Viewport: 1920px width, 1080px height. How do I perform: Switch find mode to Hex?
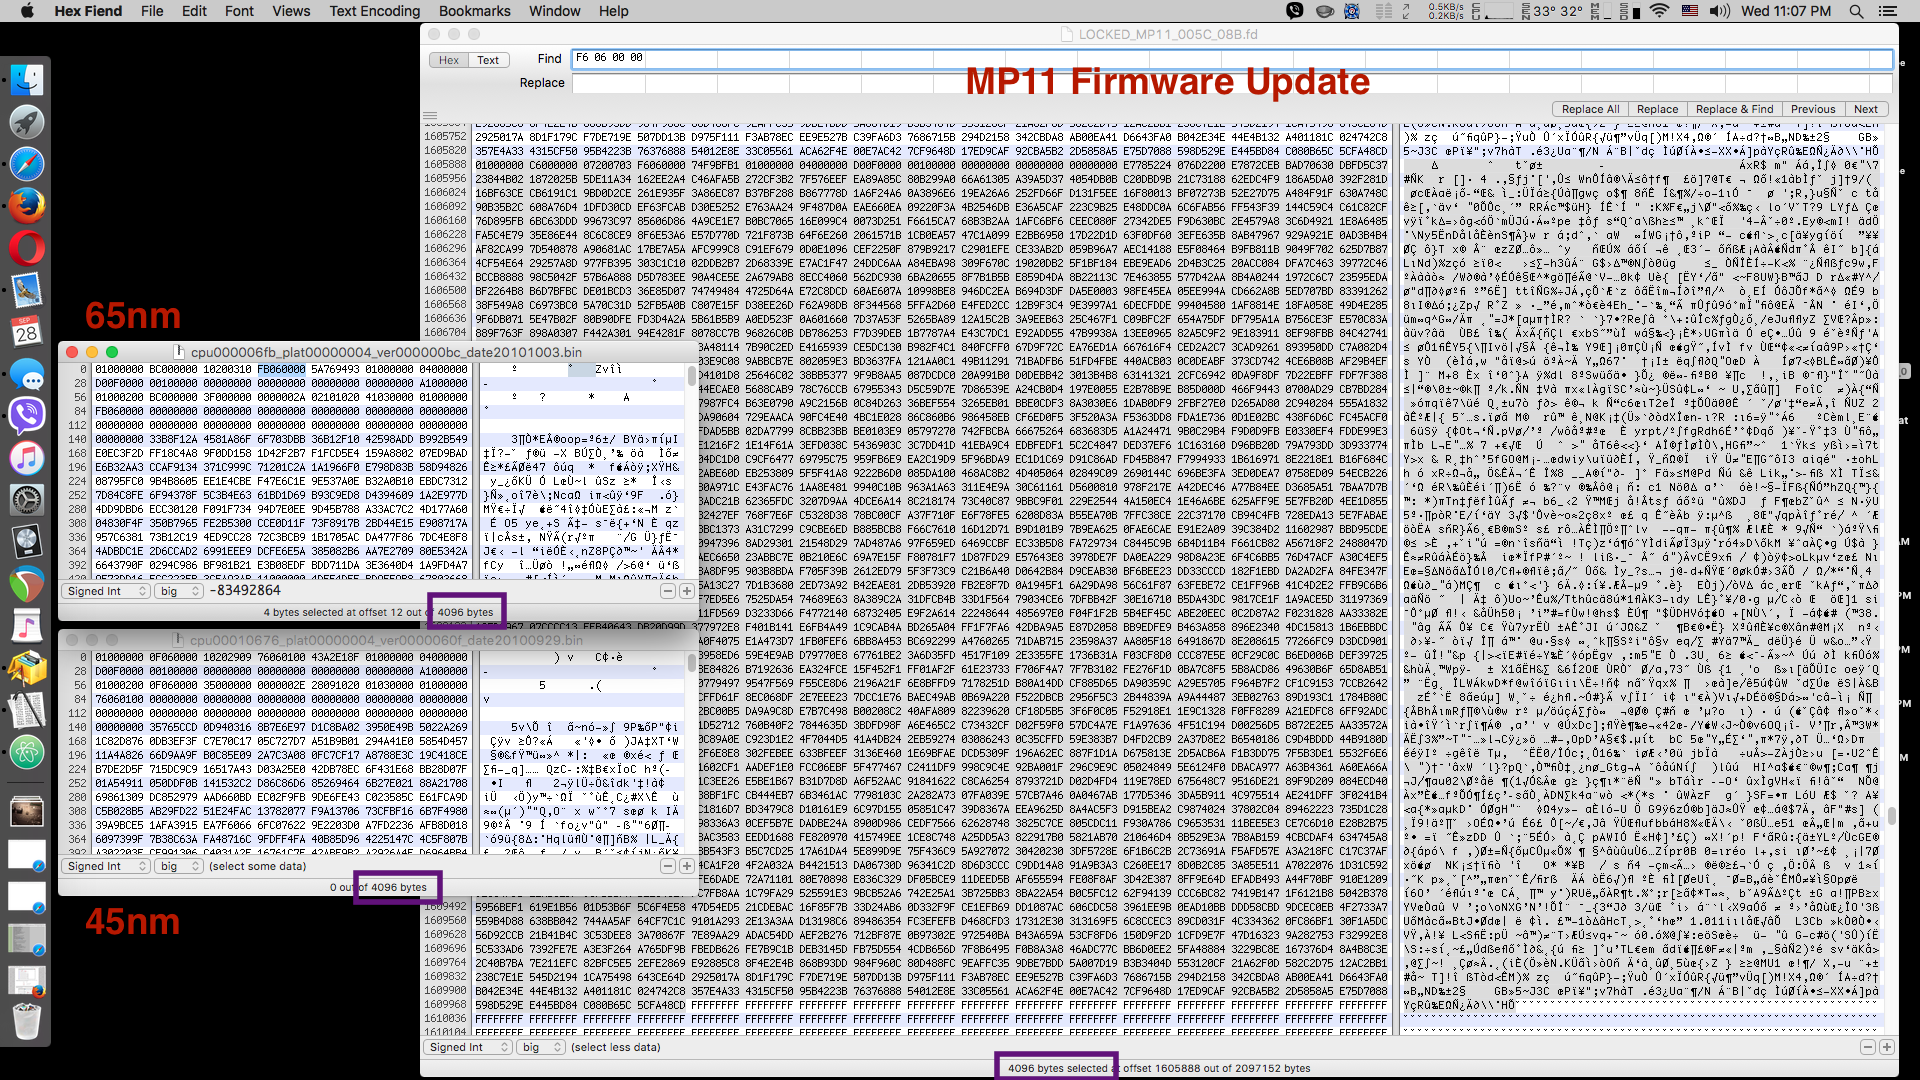point(449,60)
